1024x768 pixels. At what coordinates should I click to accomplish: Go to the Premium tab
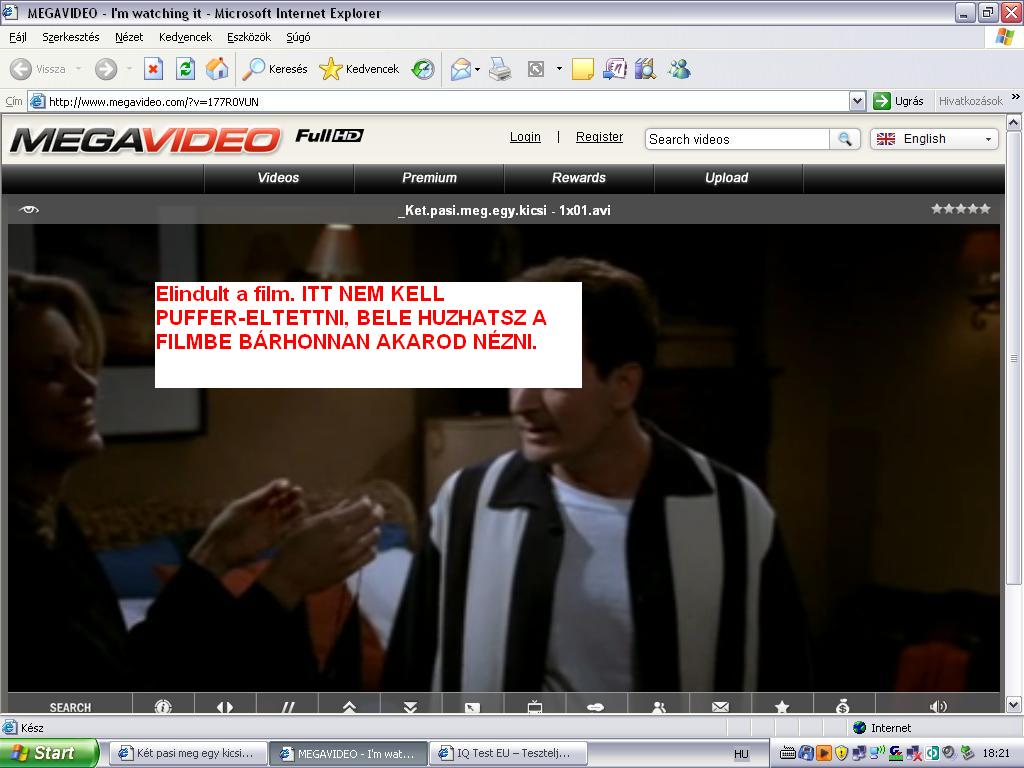[x=429, y=178]
